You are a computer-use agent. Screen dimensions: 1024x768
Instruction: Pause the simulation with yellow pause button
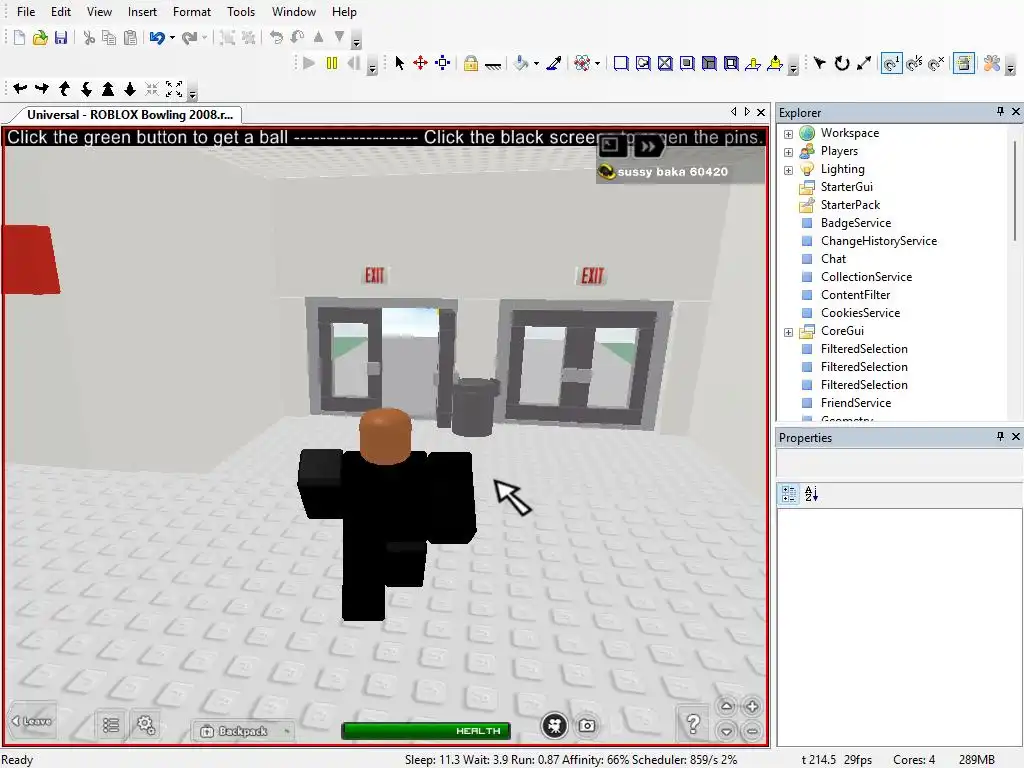coord(332,63)
